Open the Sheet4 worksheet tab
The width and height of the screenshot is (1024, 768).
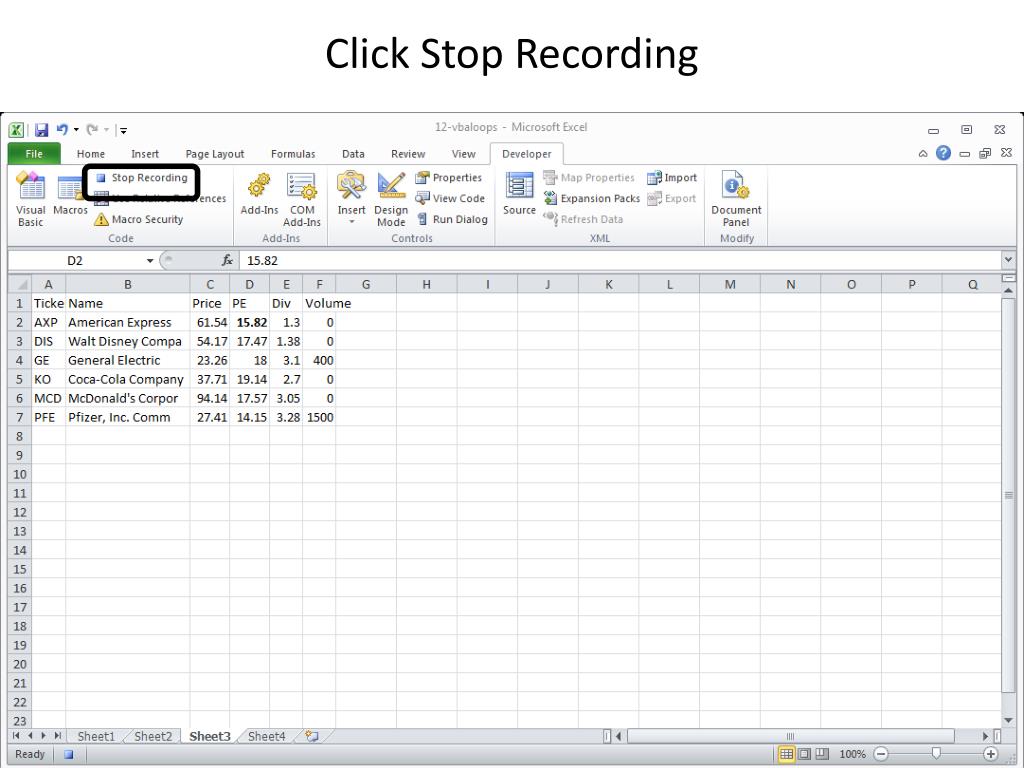[266, 736]
